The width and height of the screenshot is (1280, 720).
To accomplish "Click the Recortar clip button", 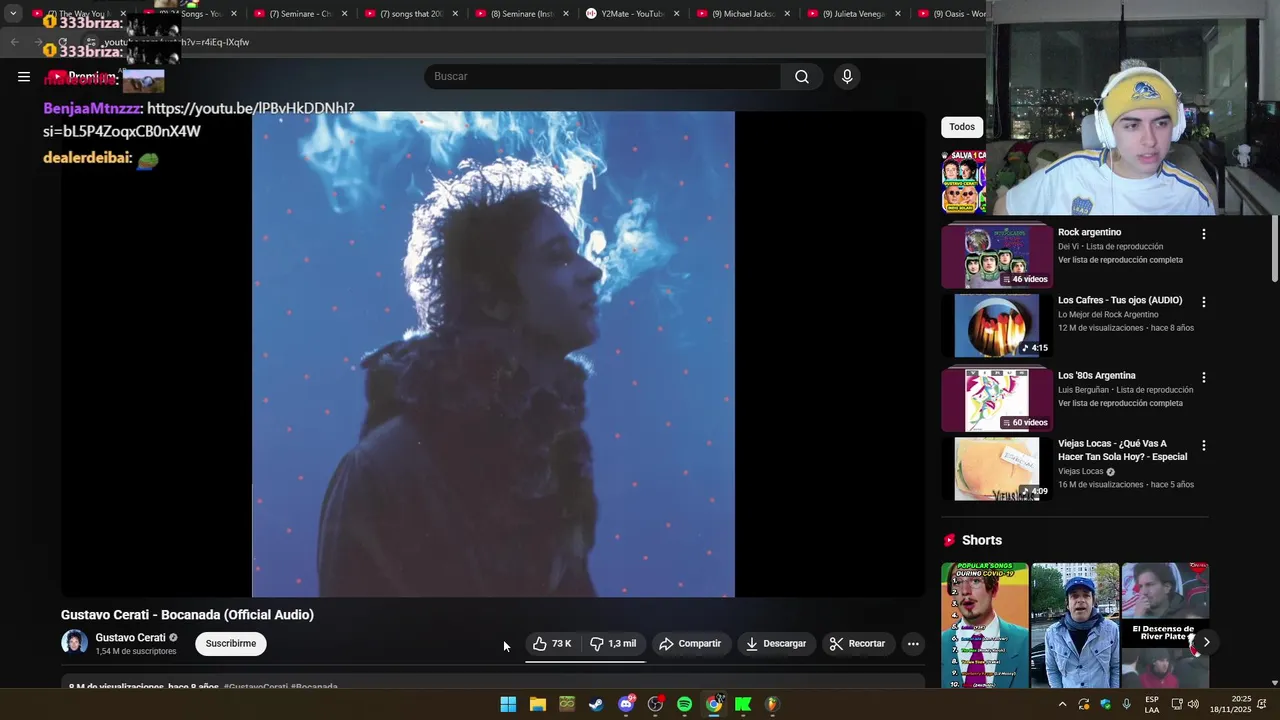I will click(857, 644).
